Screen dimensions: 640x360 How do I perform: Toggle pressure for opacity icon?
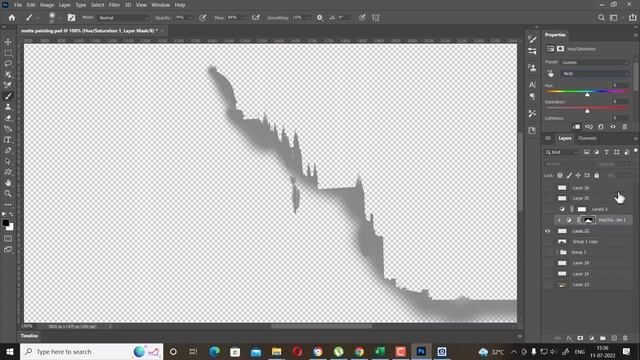203,18
